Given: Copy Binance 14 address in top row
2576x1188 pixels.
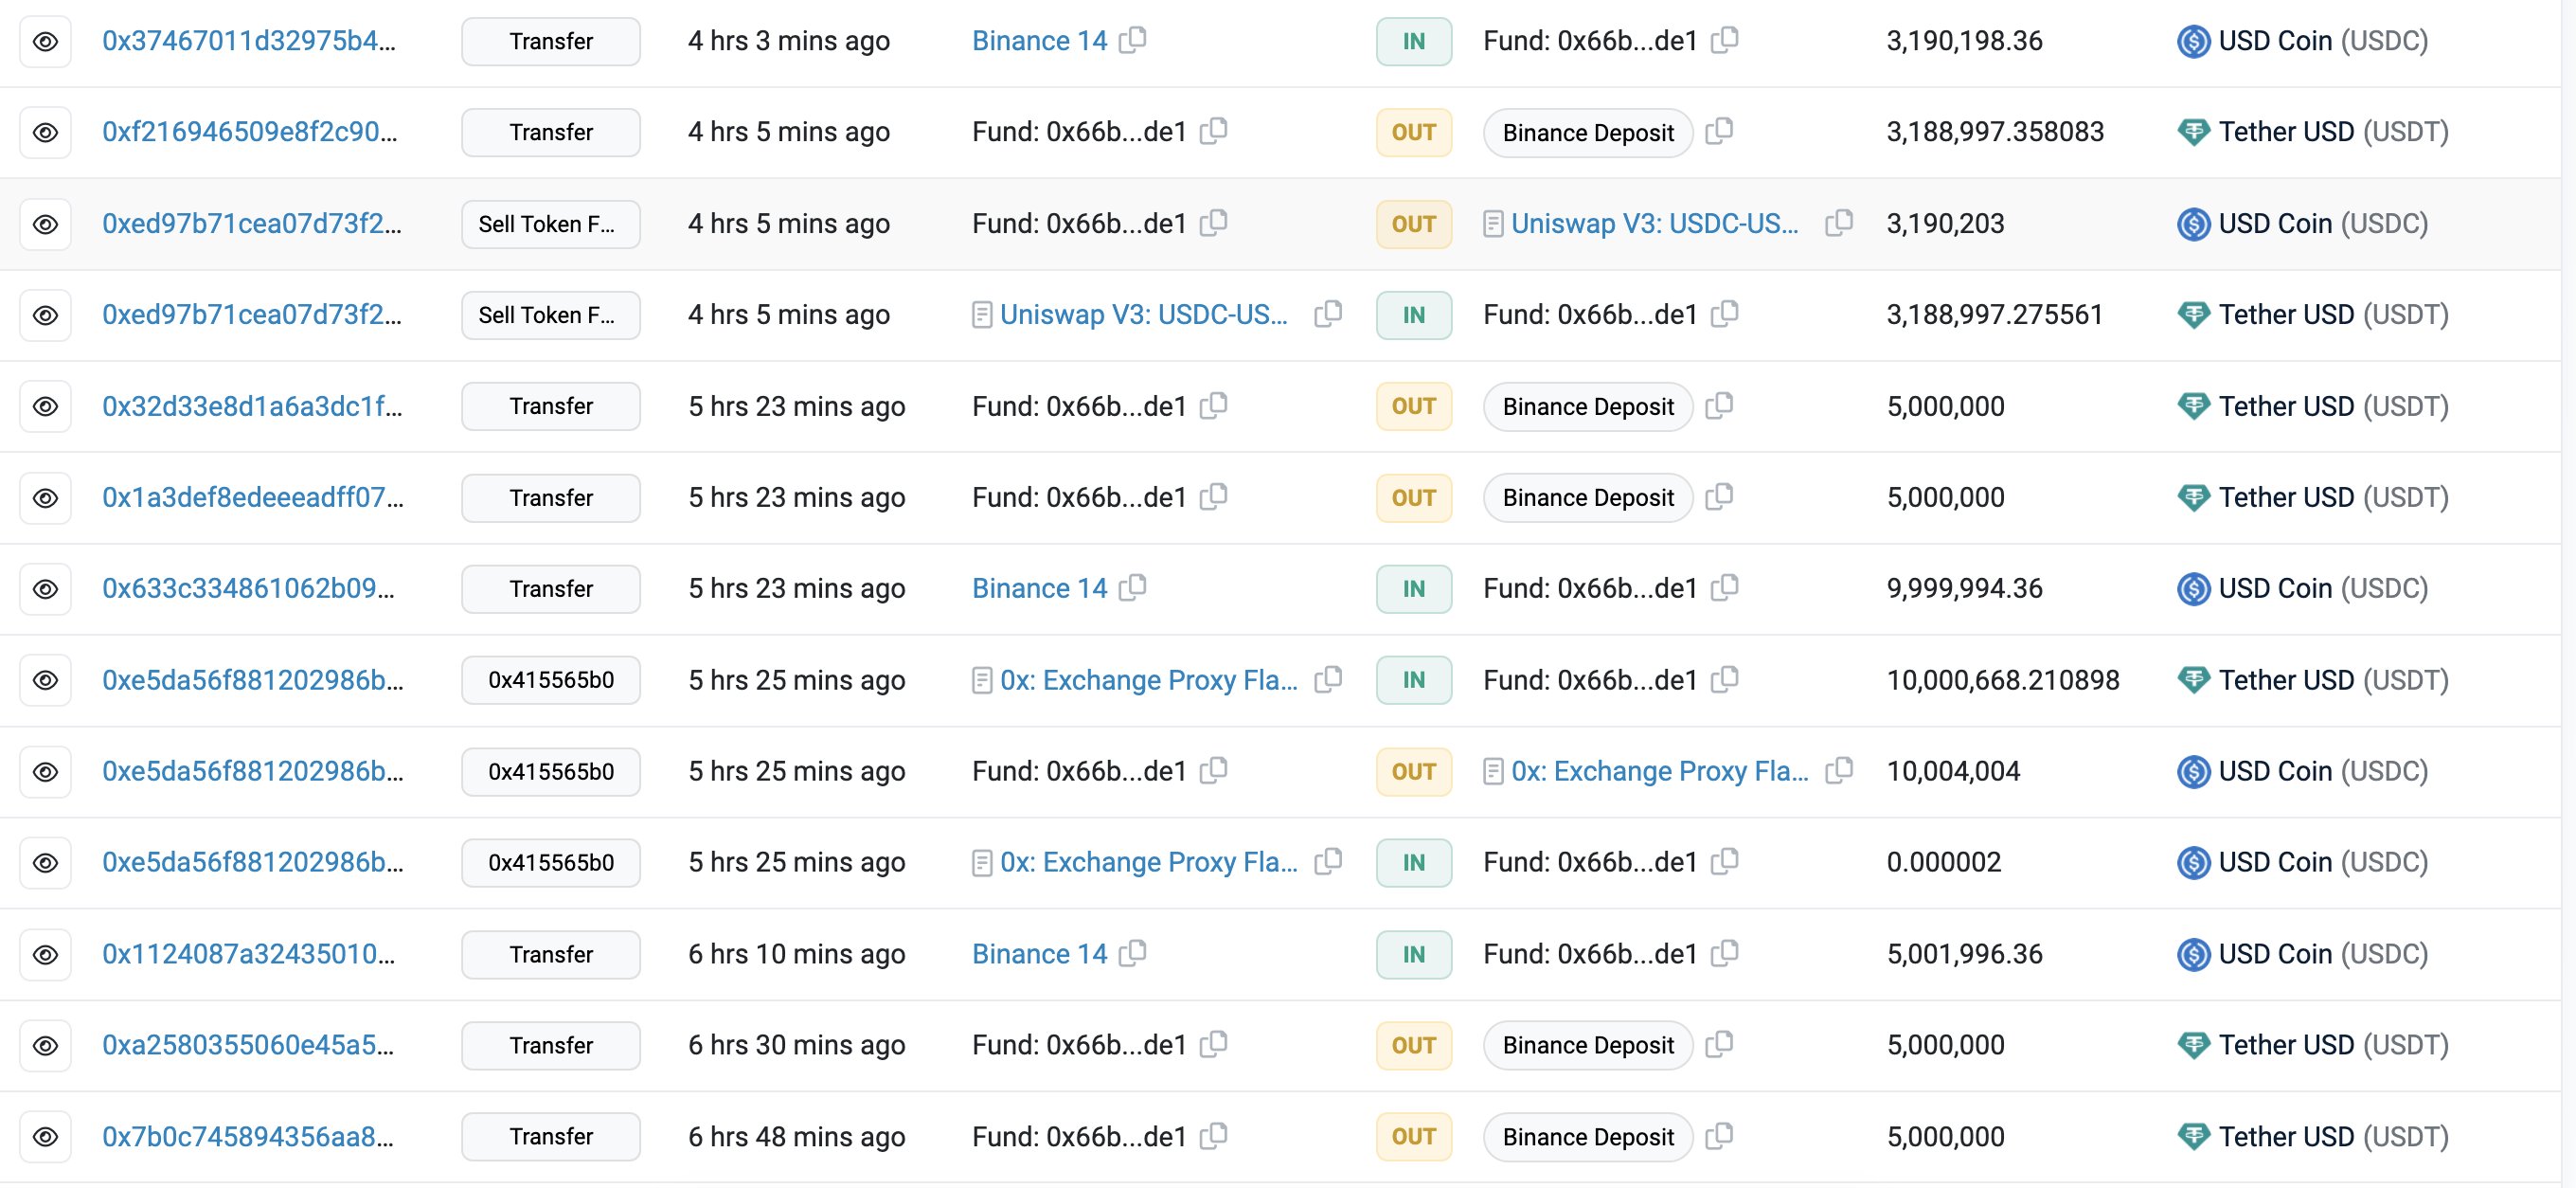Looking at the screenshot, I should point(1132,40).
